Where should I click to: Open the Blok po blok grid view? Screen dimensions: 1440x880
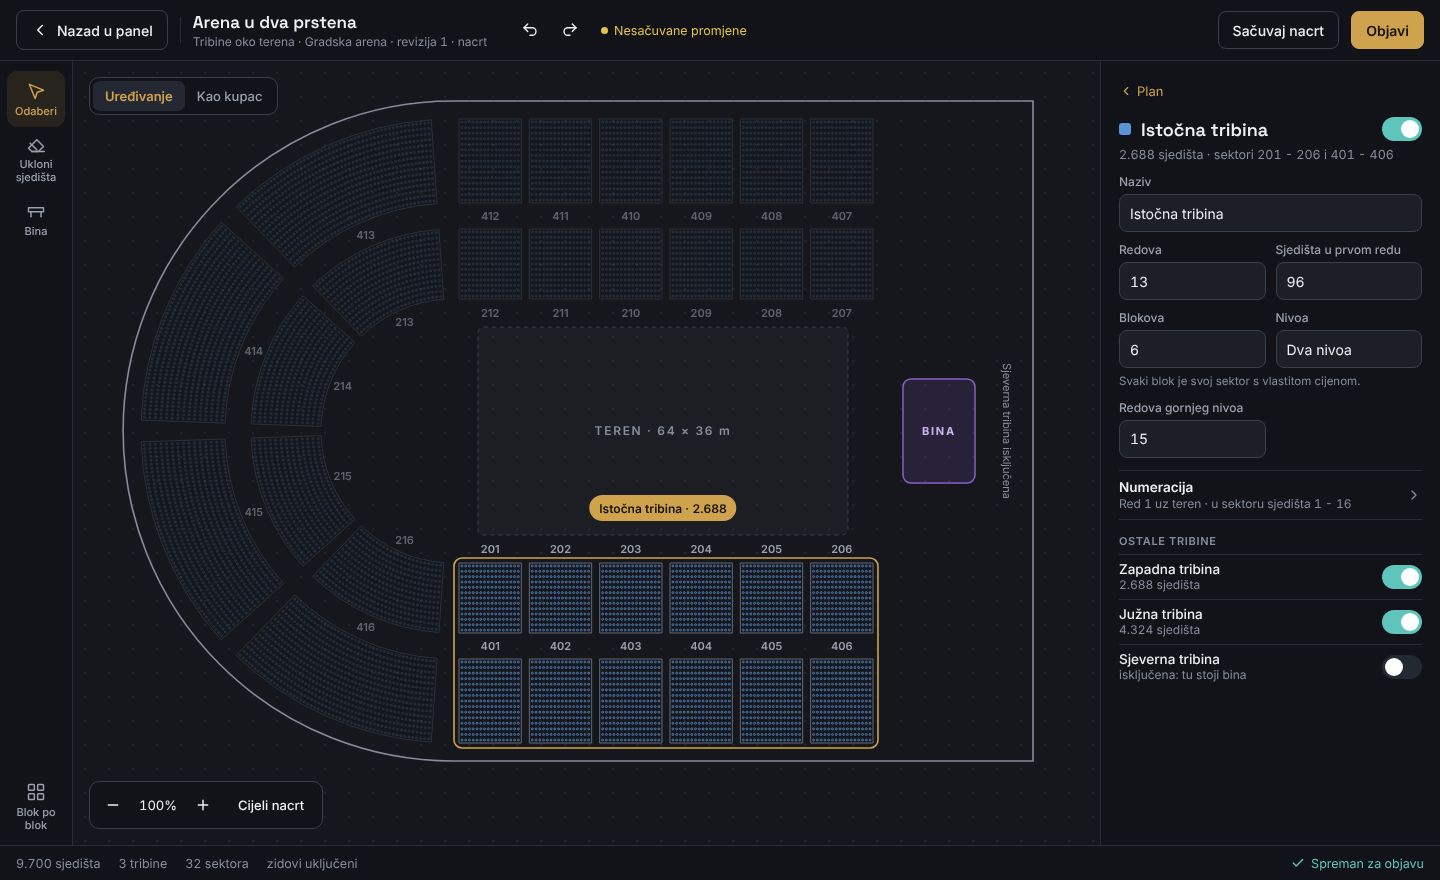tap(36, 806)
